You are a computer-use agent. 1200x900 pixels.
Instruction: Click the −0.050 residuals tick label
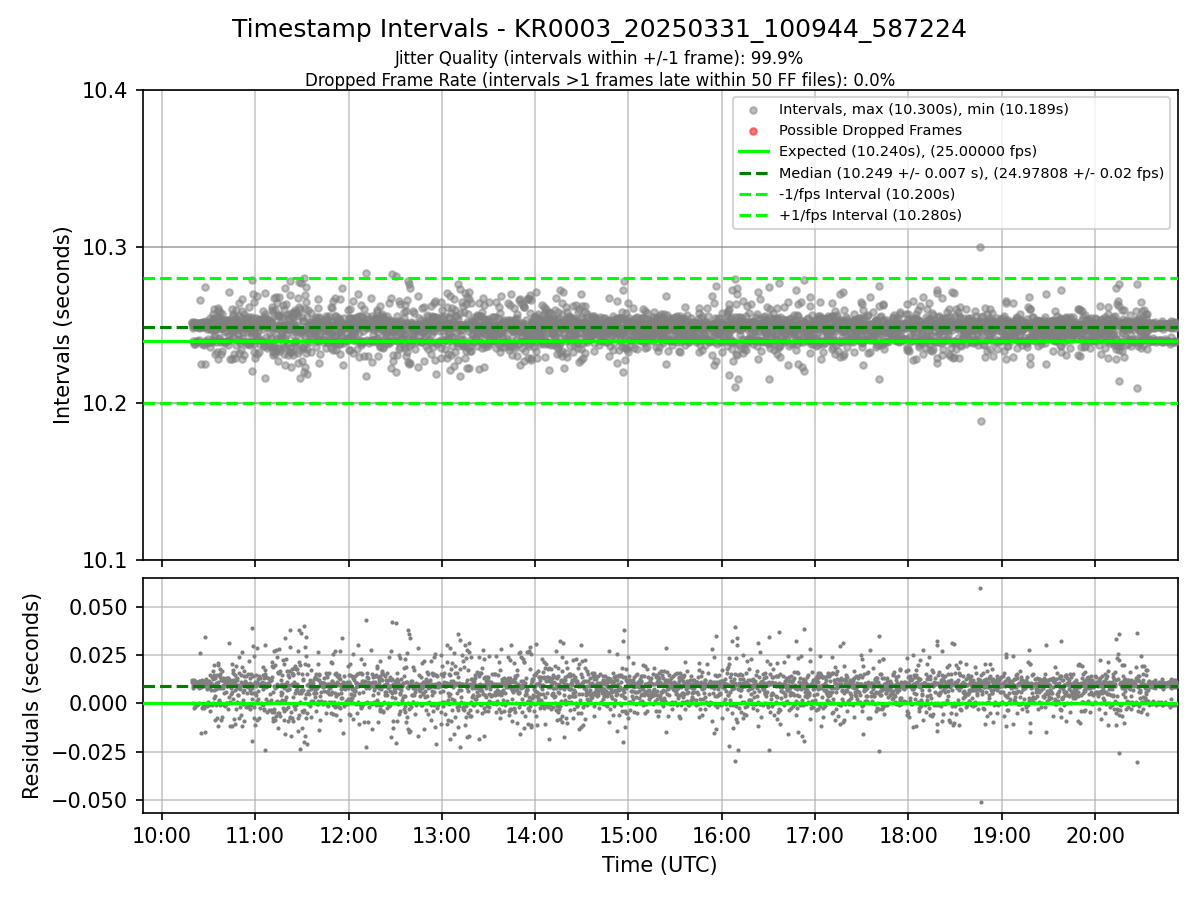point(91,800)
